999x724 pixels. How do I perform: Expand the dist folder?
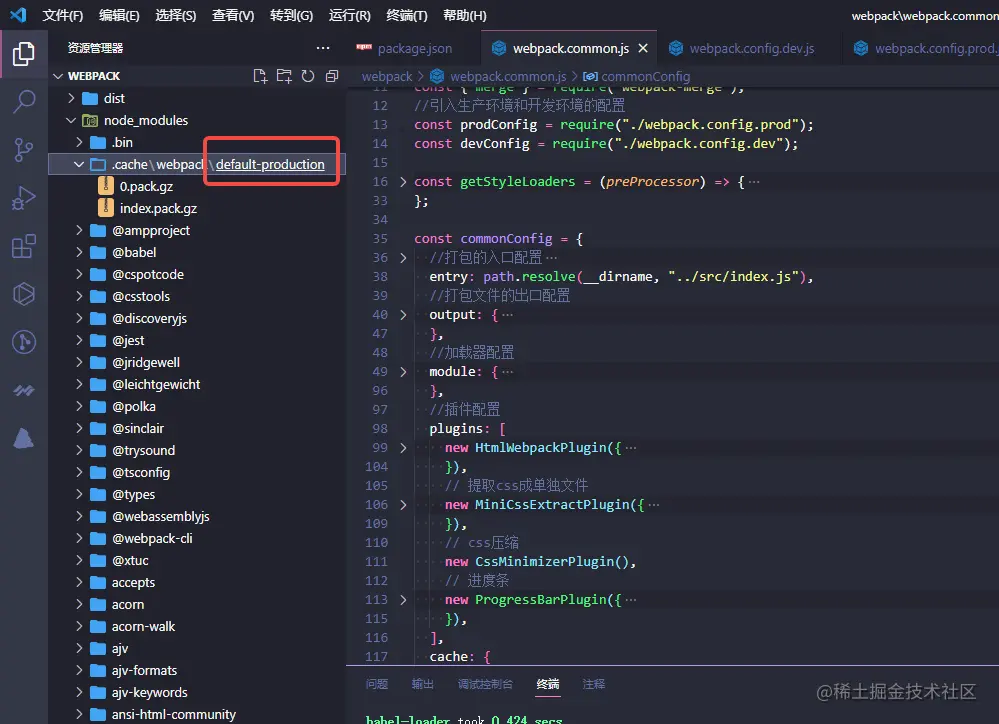(x=71, y=98)
